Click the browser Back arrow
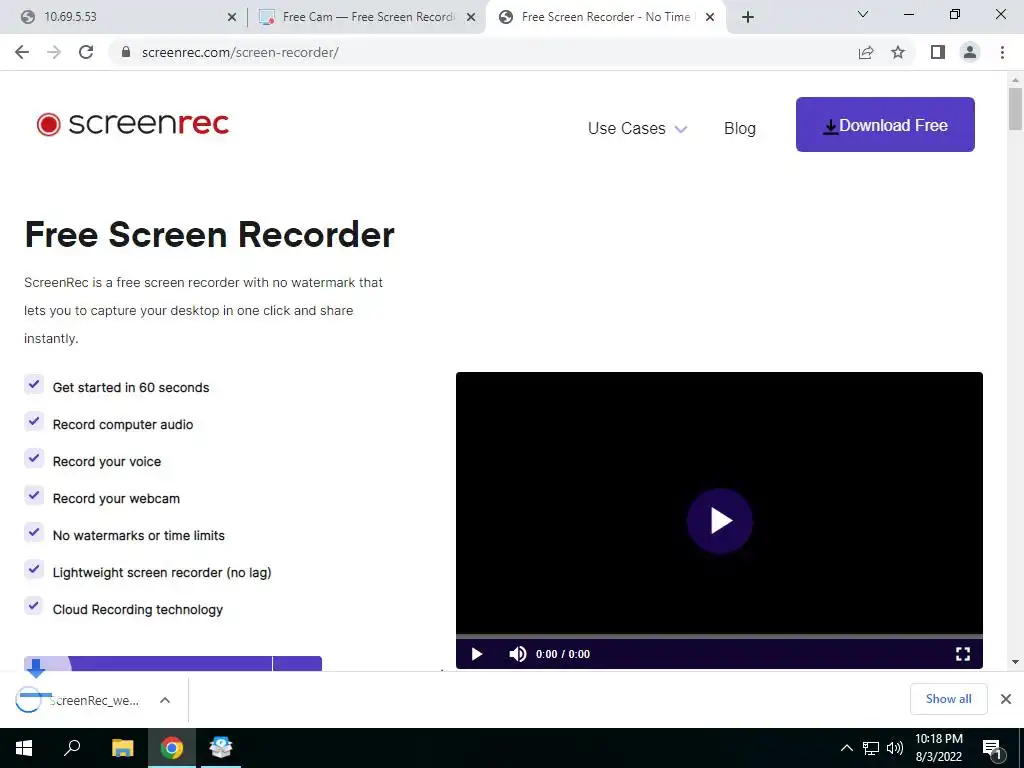 tap(22, 52)
